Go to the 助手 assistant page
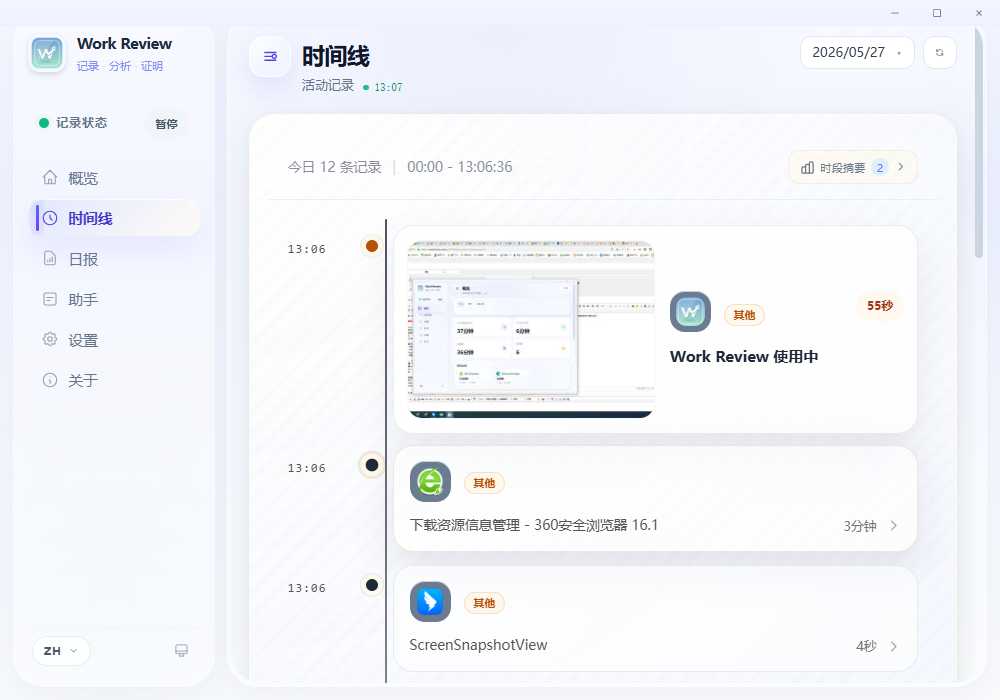Image resolution: width=1000 pixels, height=700 pixels. [115, 300]
